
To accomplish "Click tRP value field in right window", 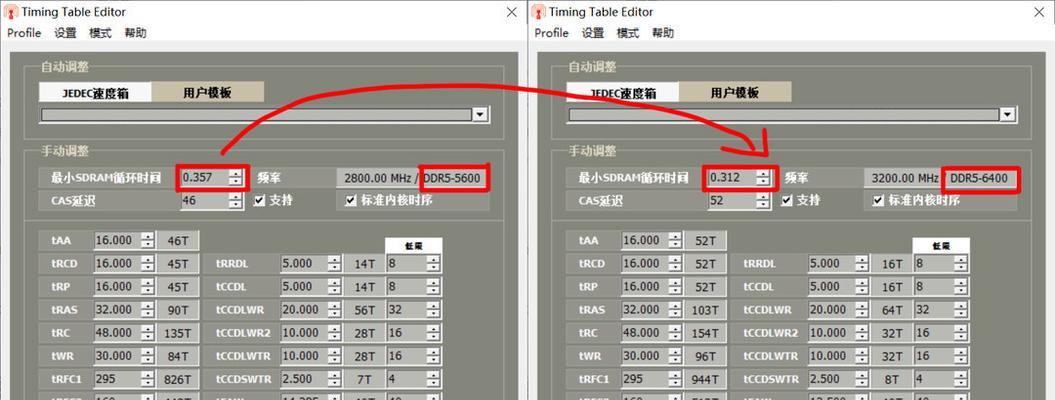I will pos(645,286).
